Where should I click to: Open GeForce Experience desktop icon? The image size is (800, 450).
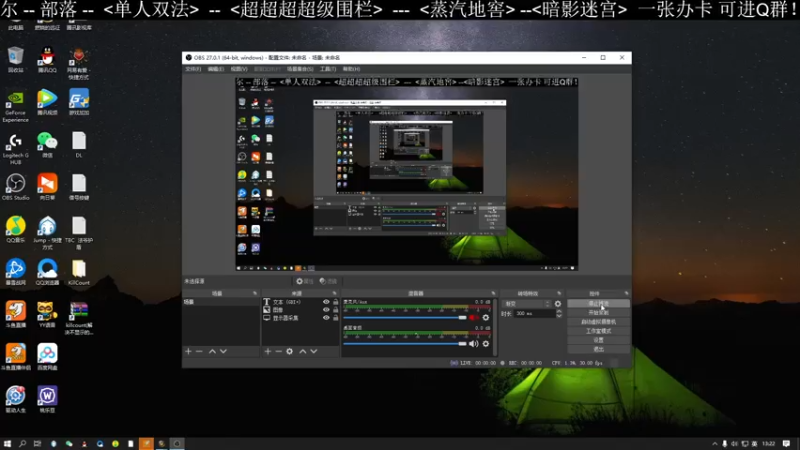(15, 106)
